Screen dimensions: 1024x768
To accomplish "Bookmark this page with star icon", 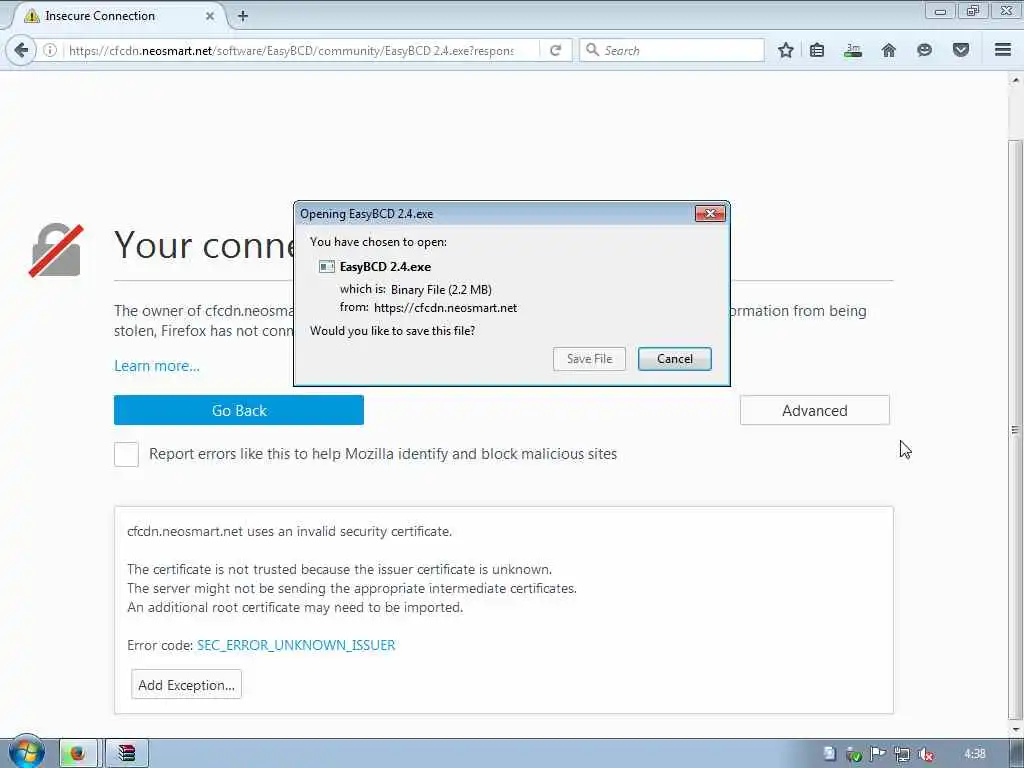I will [786, 50].
